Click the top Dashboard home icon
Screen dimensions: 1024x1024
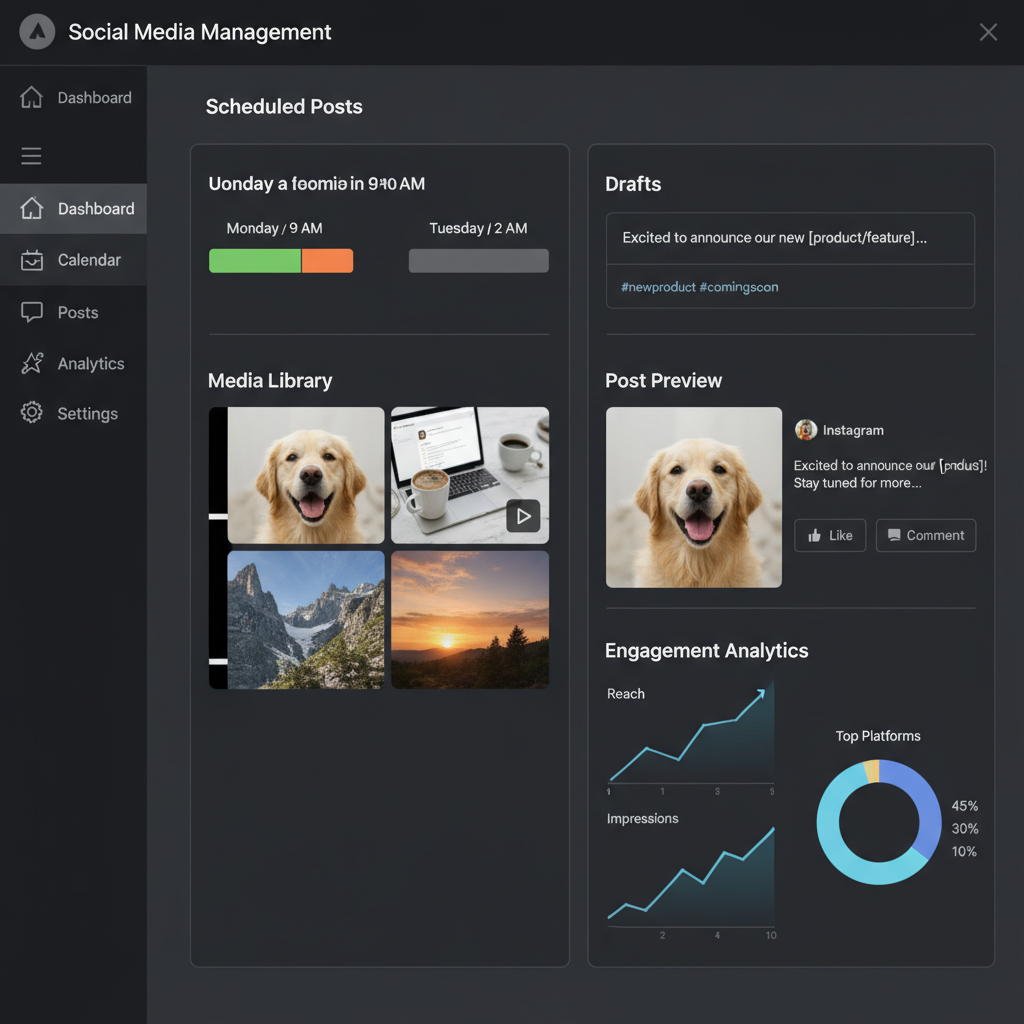tap(32, 97)
